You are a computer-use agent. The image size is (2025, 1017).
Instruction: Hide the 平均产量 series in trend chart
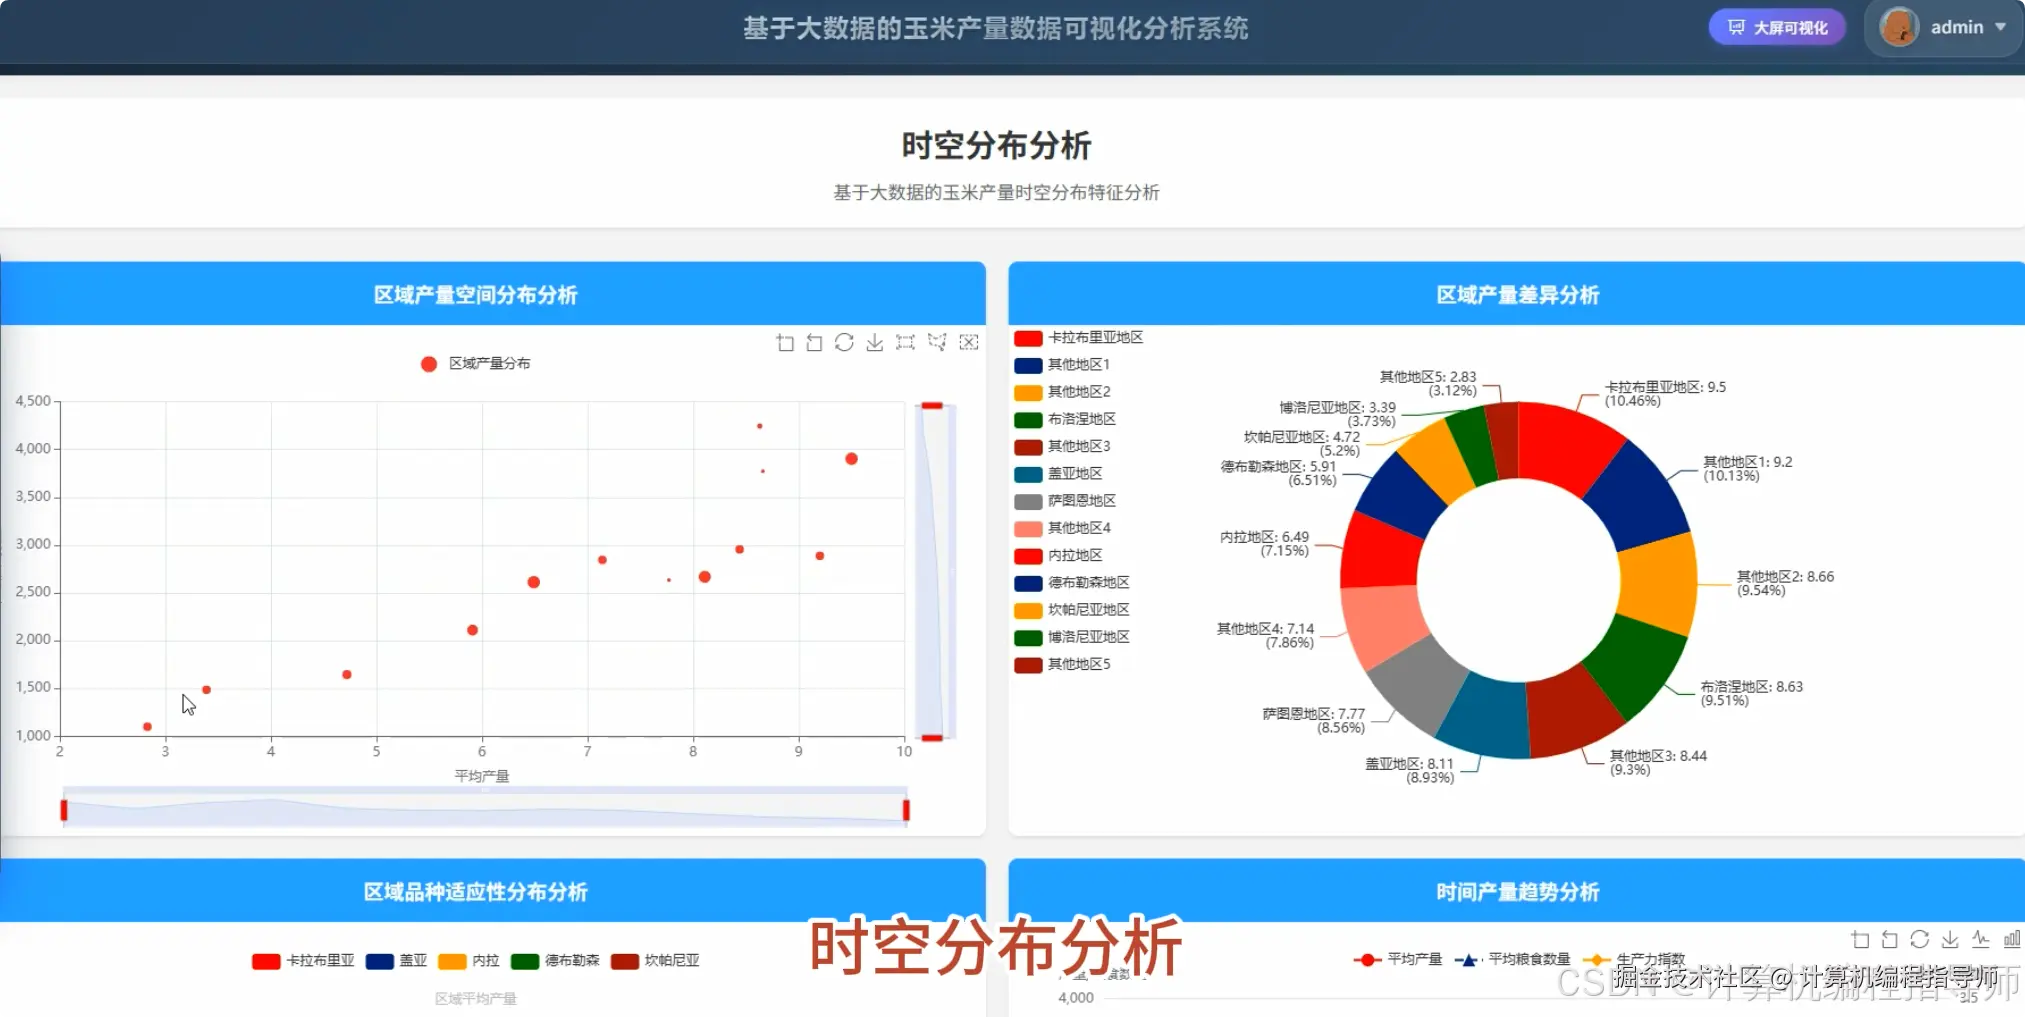[1398, 959]
